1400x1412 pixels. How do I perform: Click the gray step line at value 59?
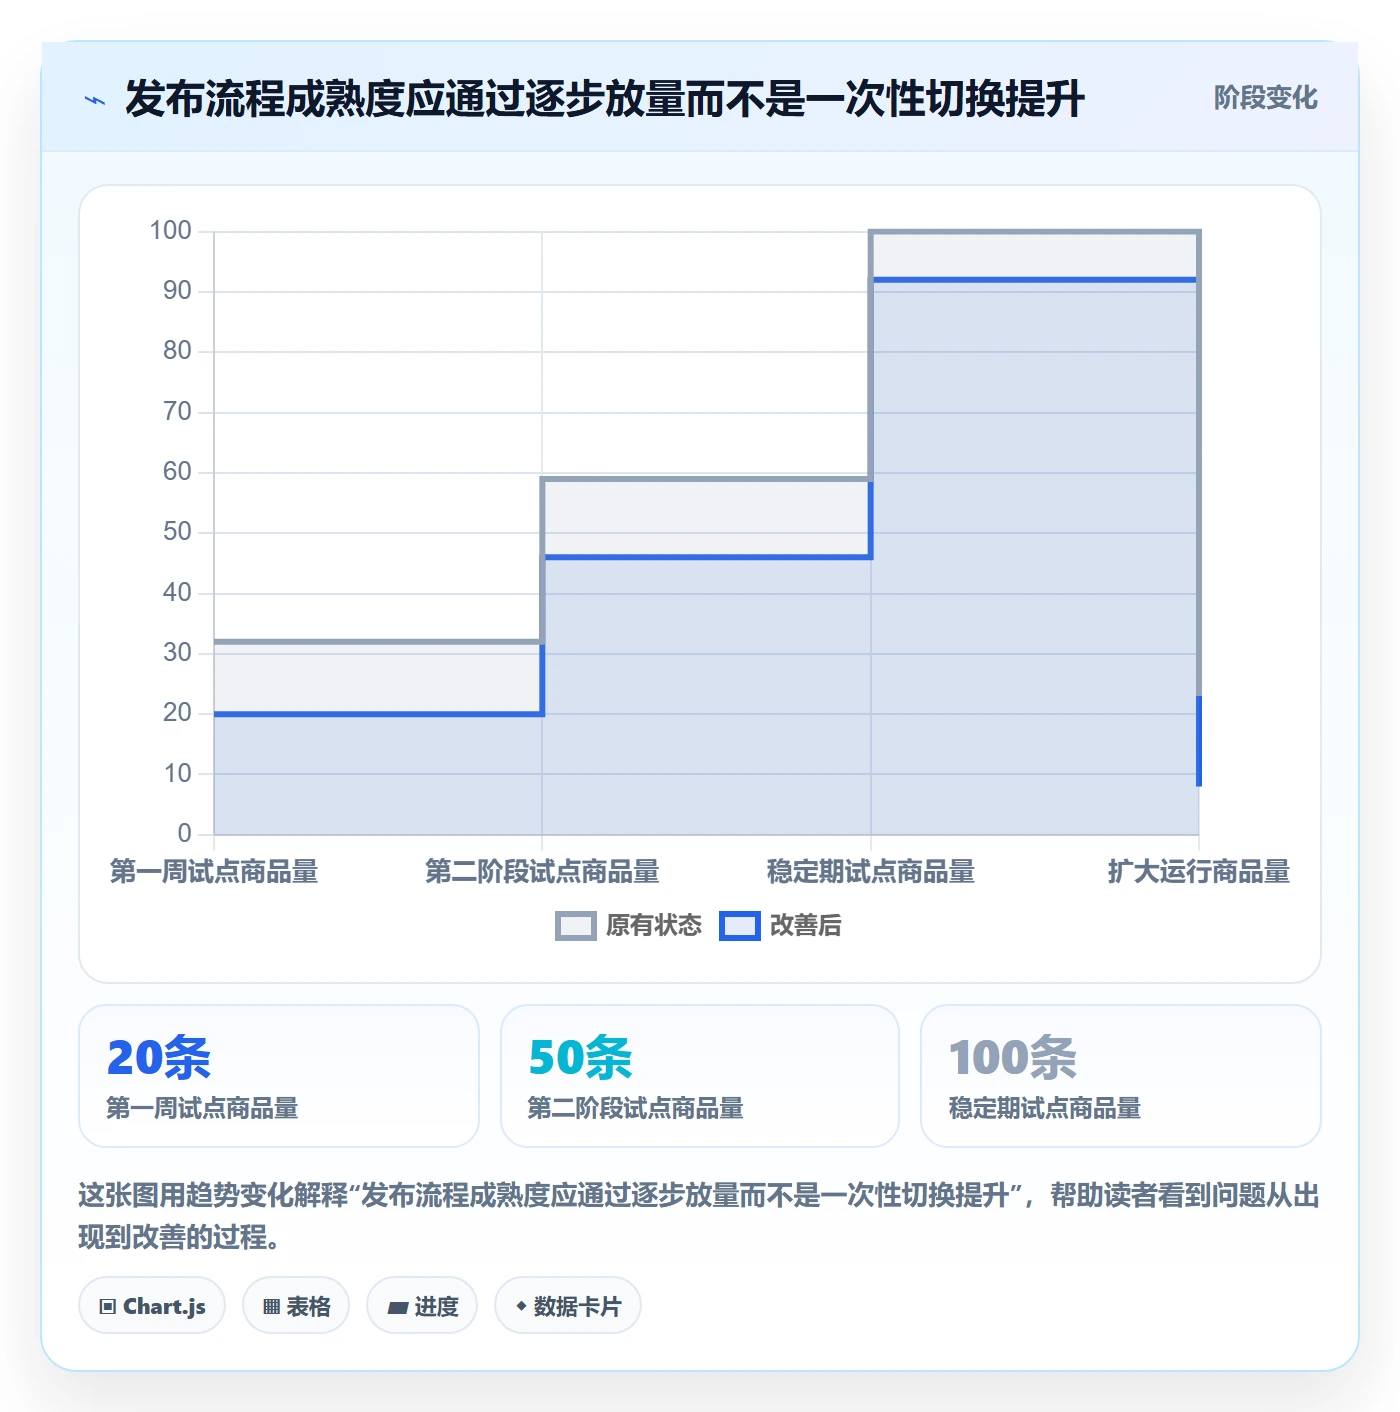[x=707, y=479]
